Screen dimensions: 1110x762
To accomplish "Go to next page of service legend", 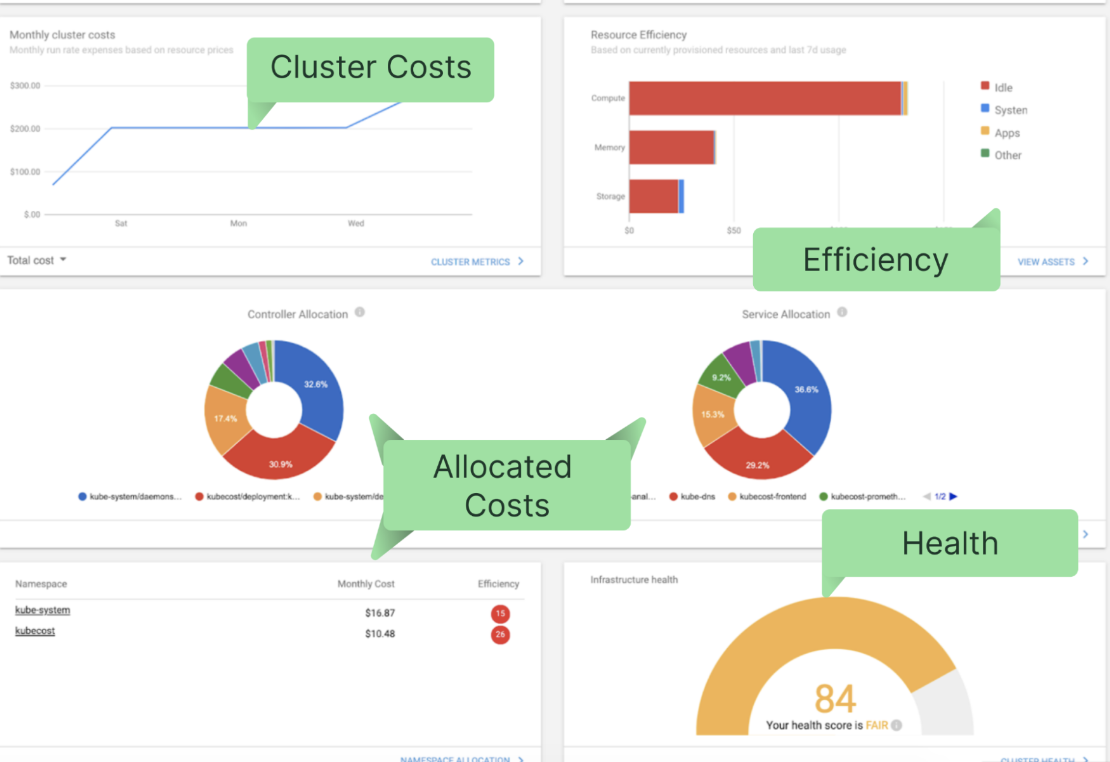I will tap(954, 496).
